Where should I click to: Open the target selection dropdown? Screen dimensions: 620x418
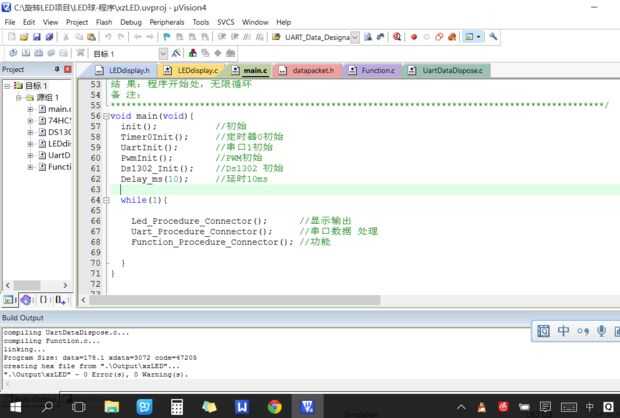pos(163,54)
